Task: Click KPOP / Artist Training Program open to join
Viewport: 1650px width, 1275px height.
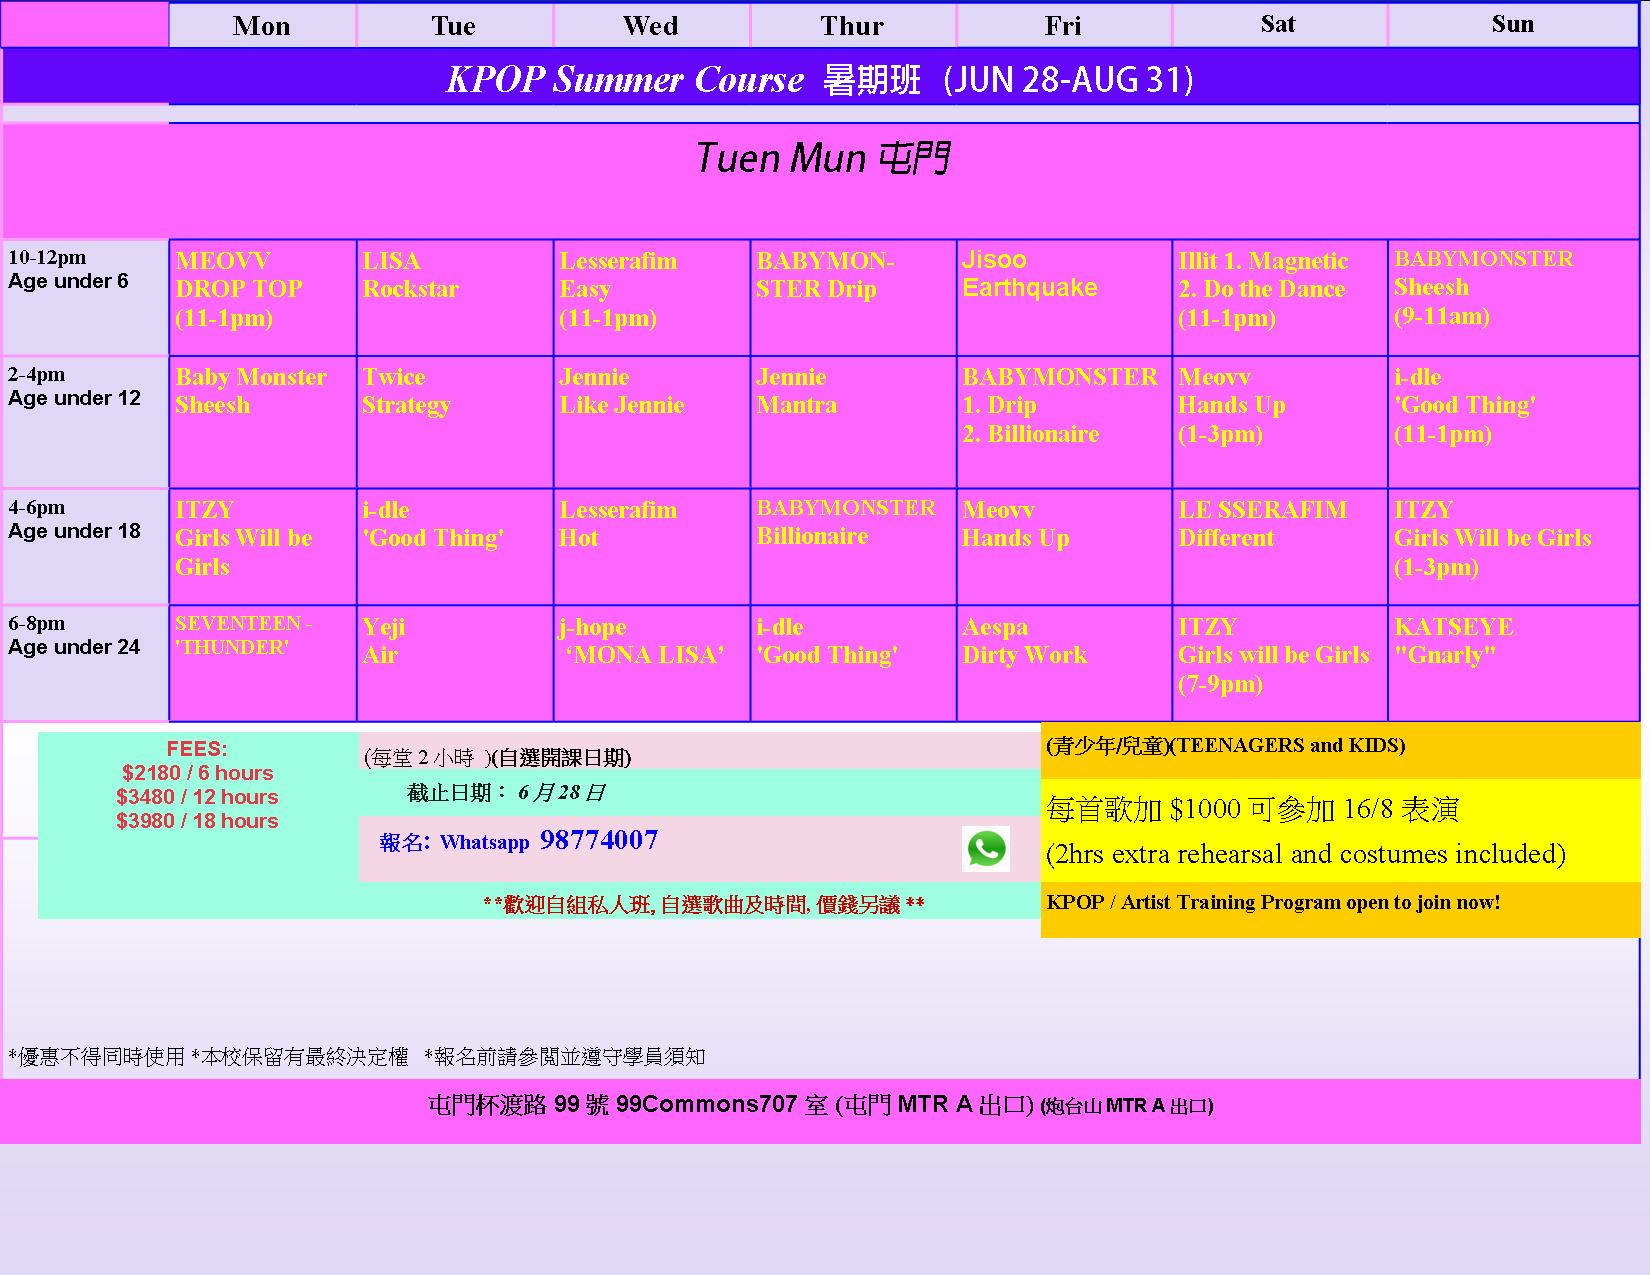Action: point(1273,902)
